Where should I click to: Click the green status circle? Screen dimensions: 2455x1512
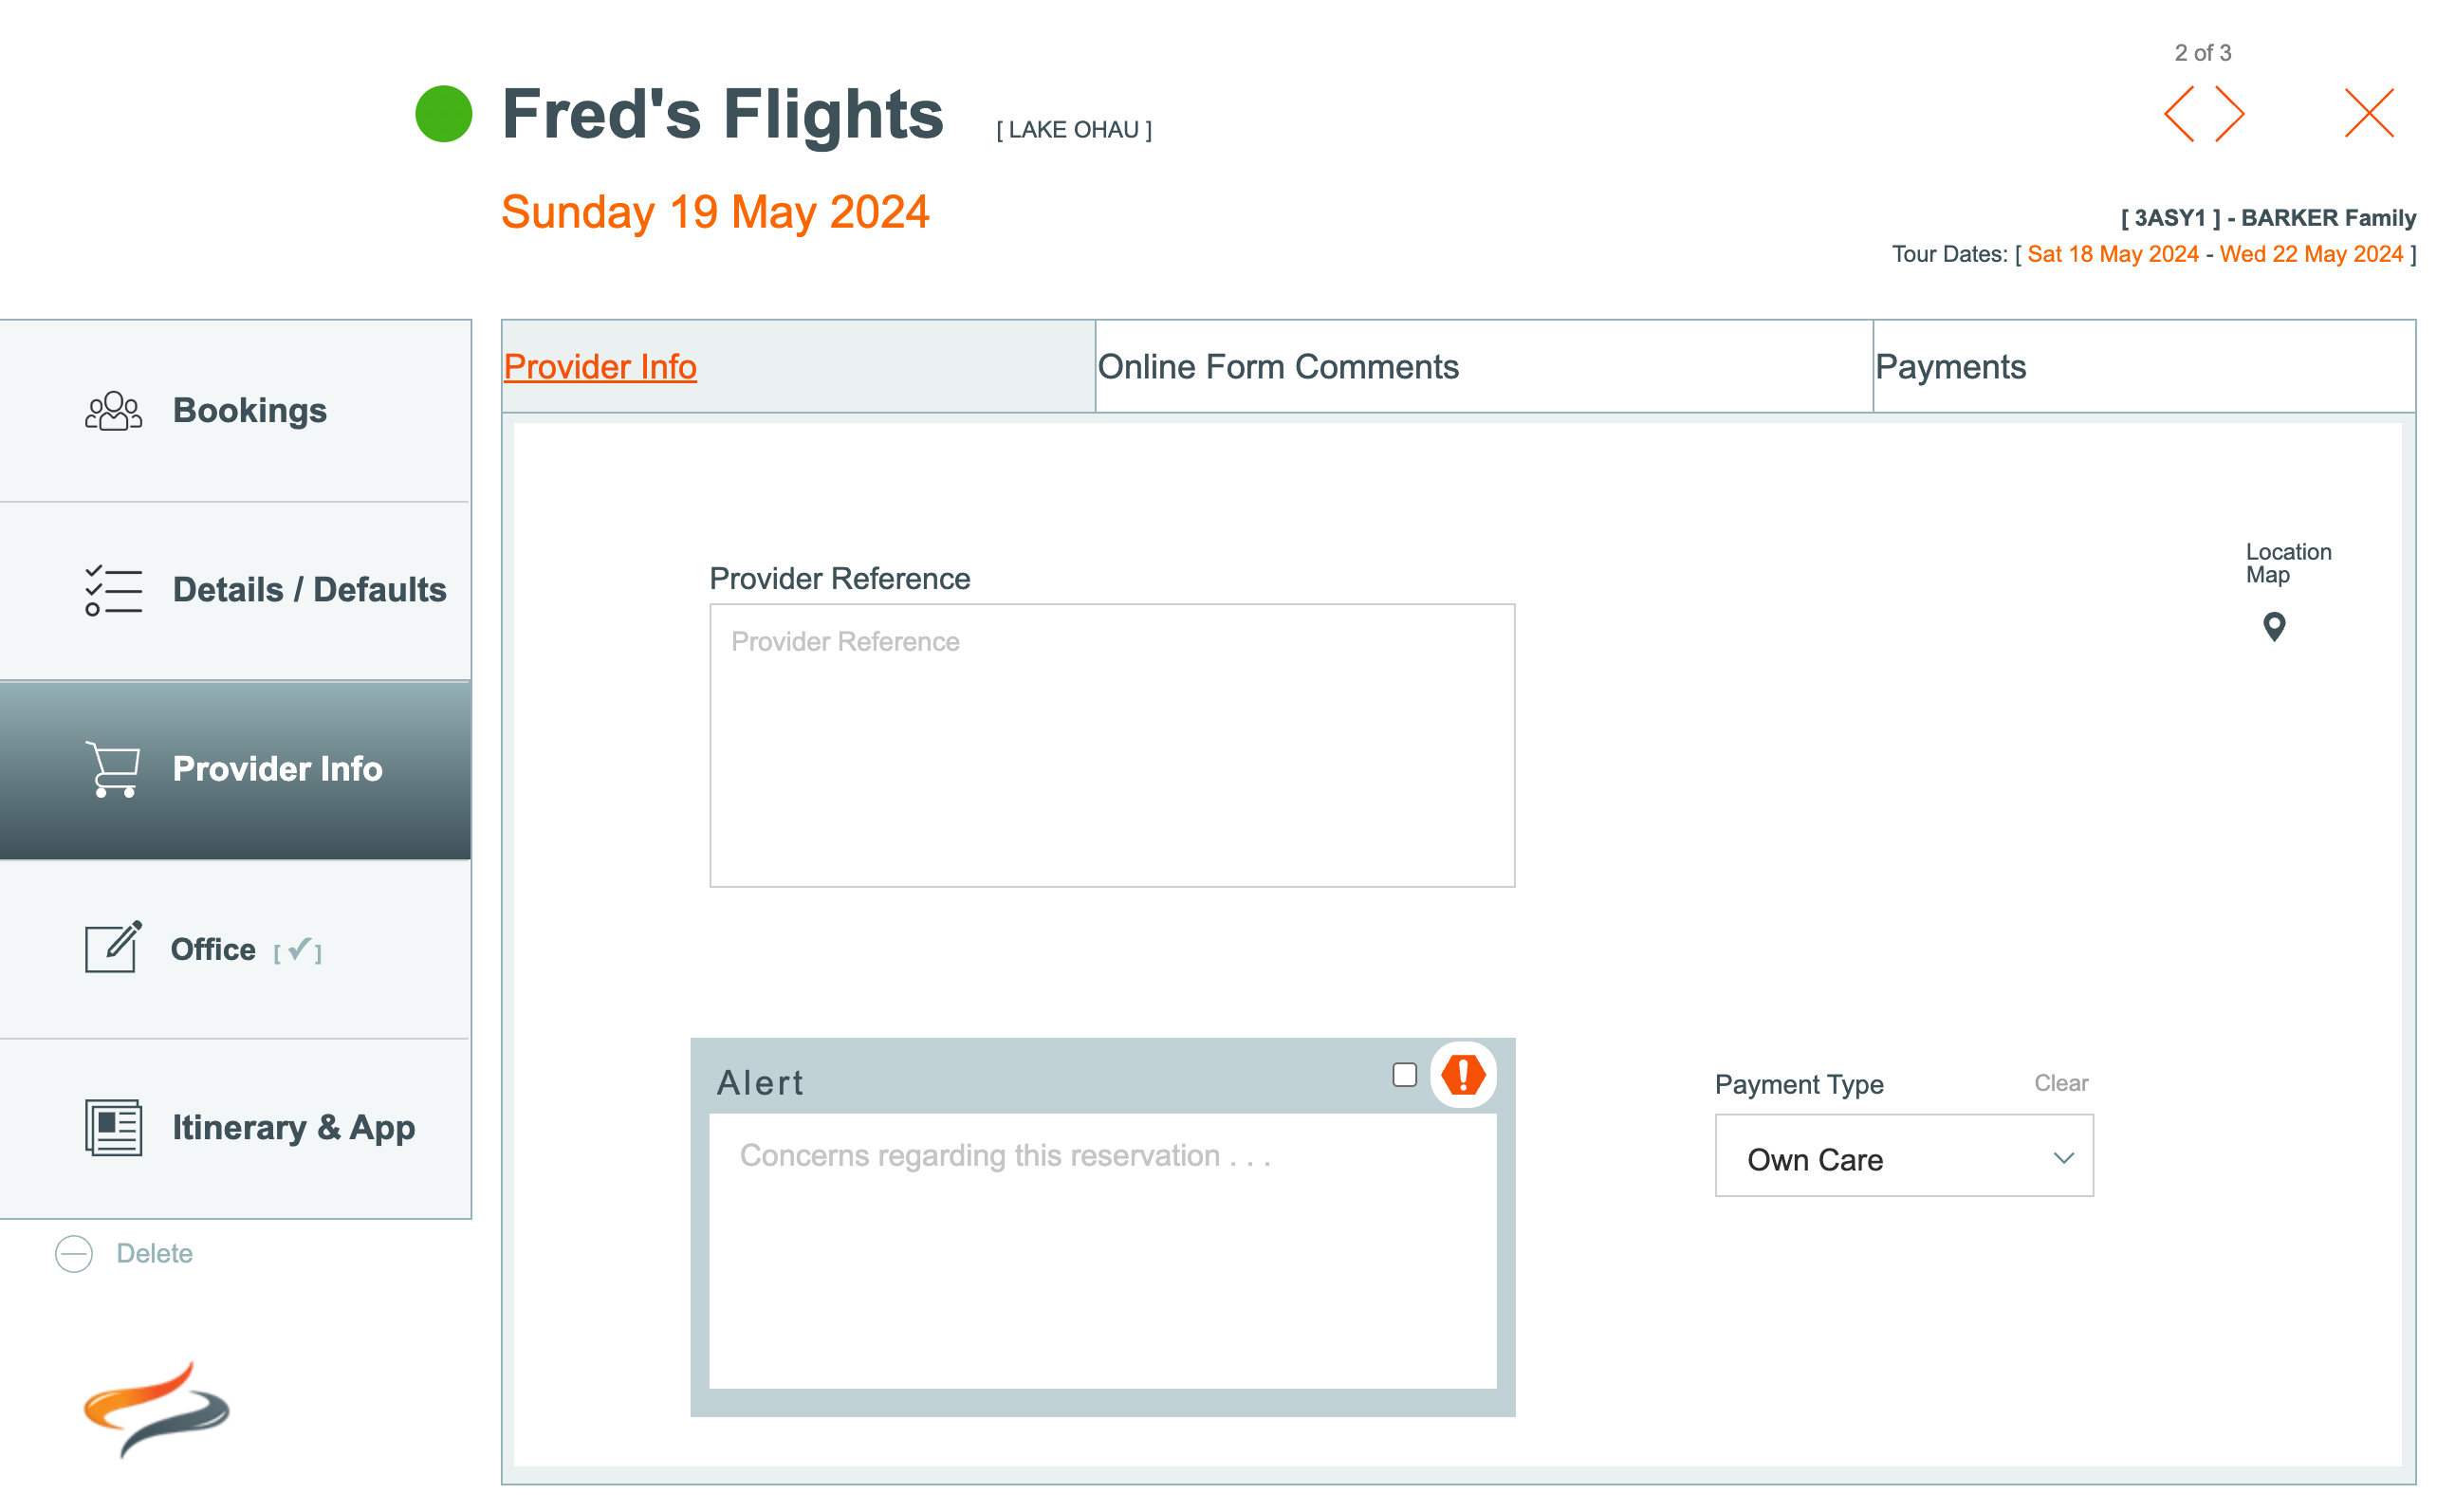(443, 114)
